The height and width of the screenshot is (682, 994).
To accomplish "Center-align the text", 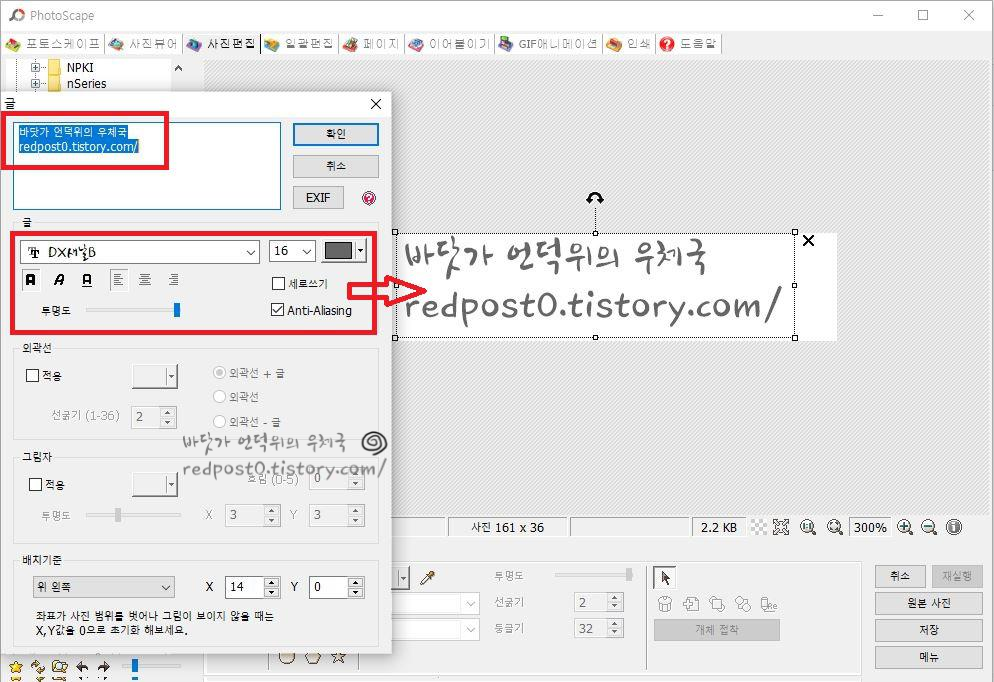I will (145, 280).
